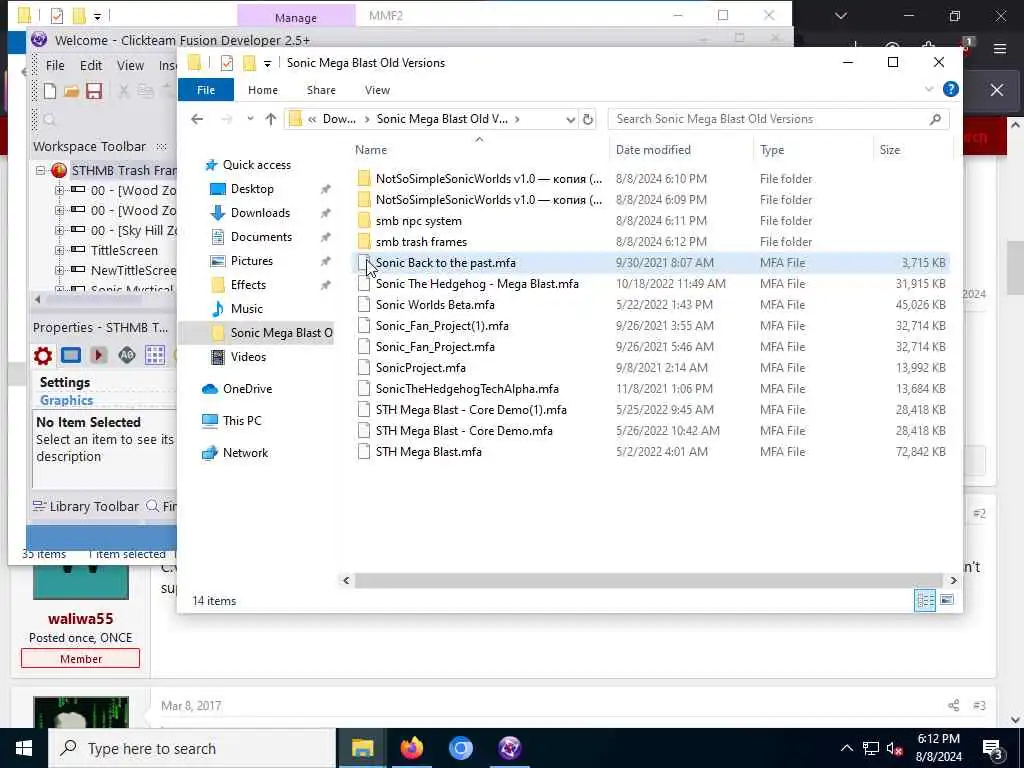
Task: Select smb trash frames folder
Action: click(x=421, y=242)
